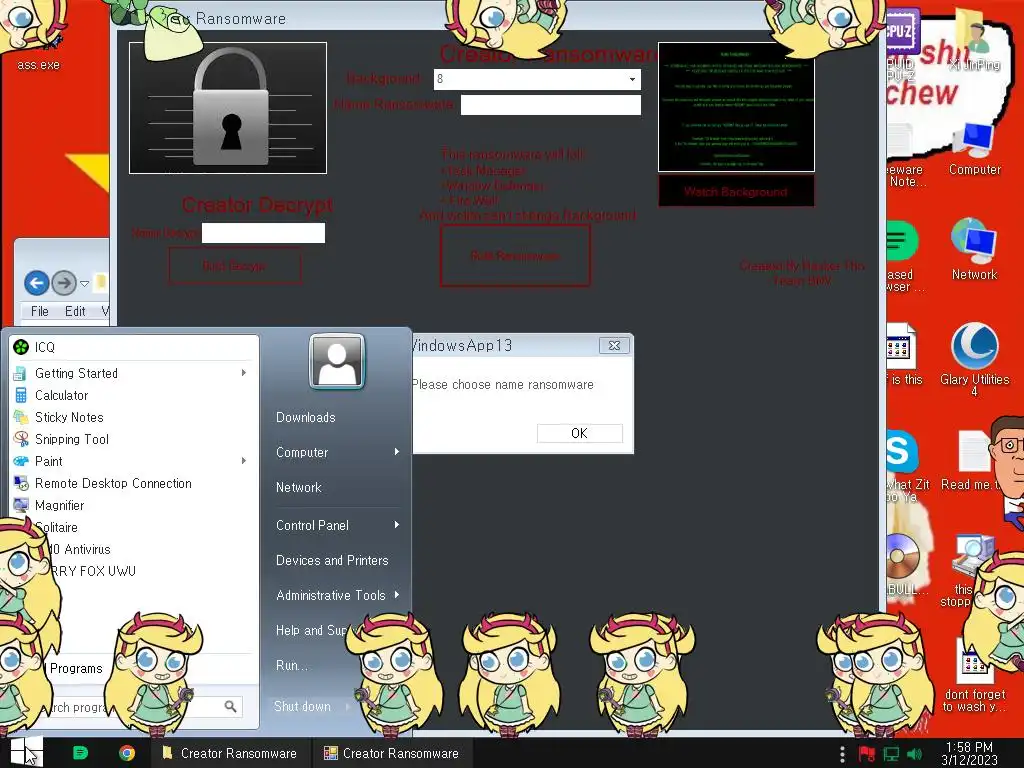Select the Computer desktop icon

click(974, 149)
